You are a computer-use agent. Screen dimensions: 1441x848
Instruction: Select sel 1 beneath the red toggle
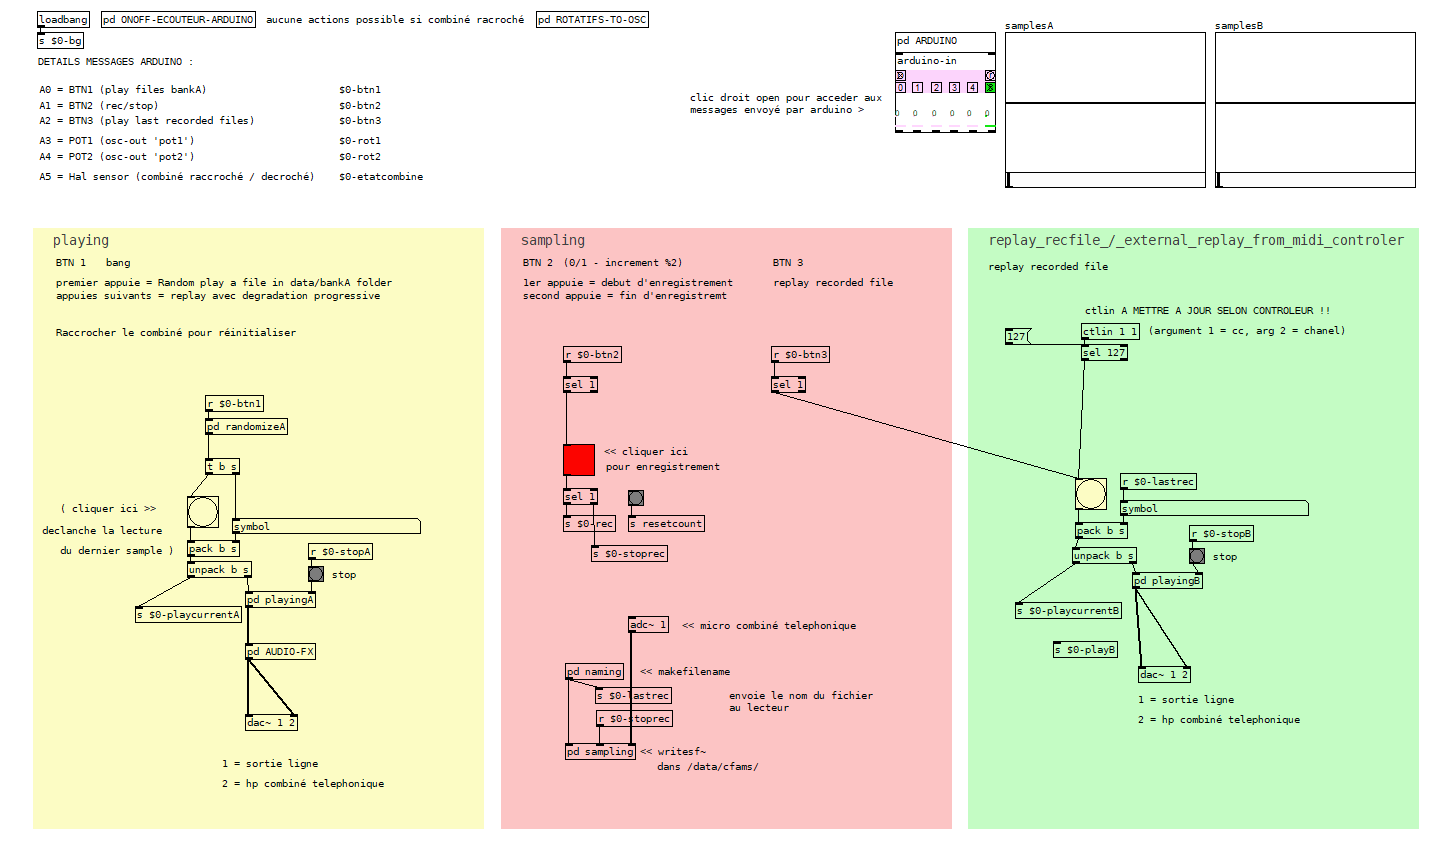pyautogui.click(x=580, y=496)
